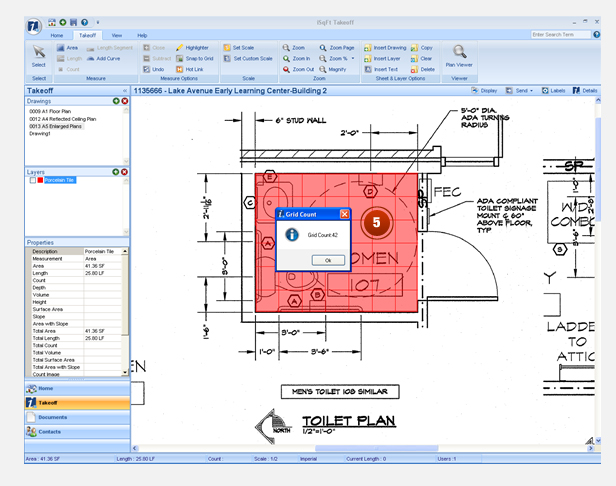The image size is (616, 486).
Task: Select drawing 0009 A1 Floor Plan
Action: point(50,111)
